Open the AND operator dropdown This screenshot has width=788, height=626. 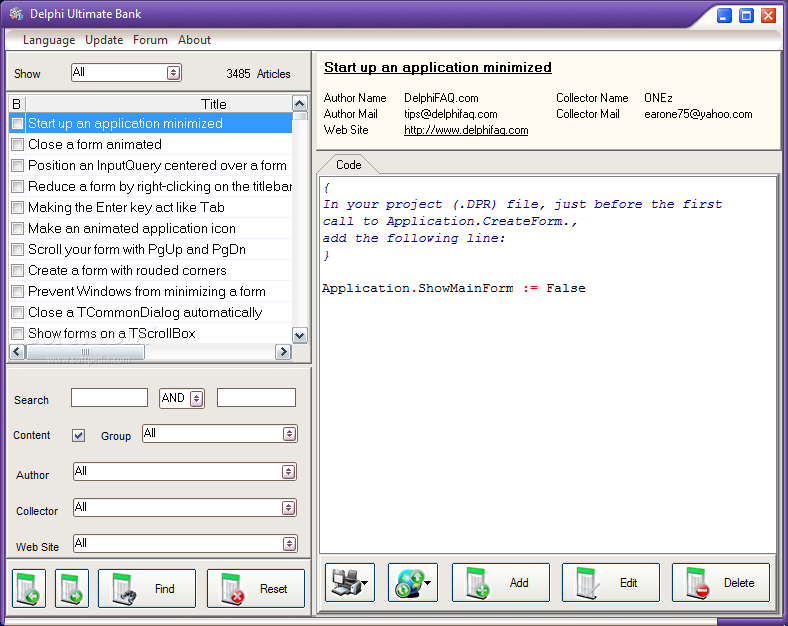[196, 398]
